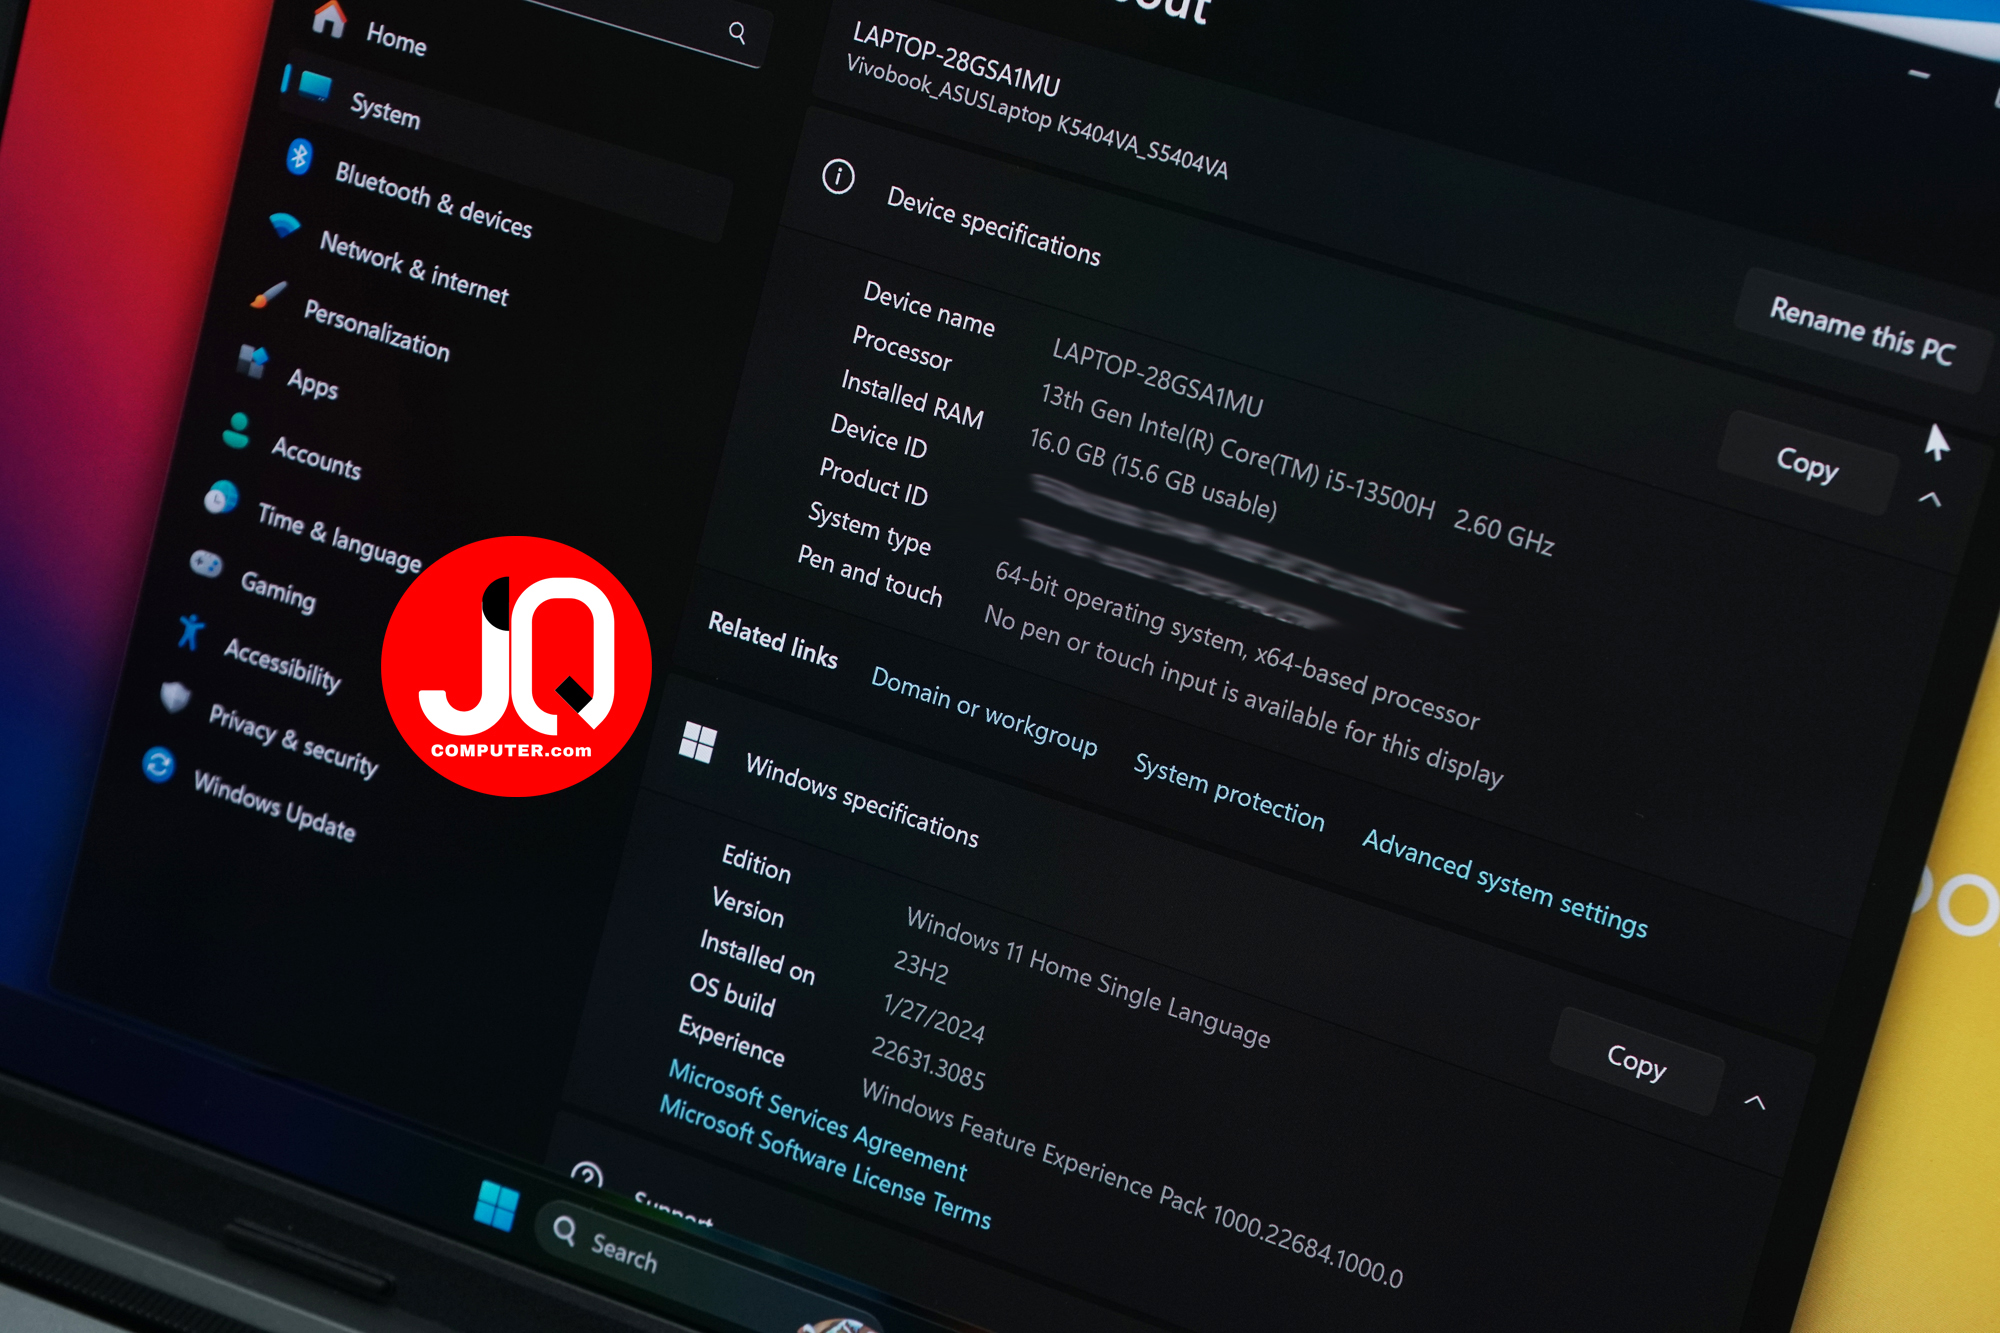Click the Gaming controller icon
Image resolution: width=2000 pixels, height=1333 pixels.
coord(206,564)
